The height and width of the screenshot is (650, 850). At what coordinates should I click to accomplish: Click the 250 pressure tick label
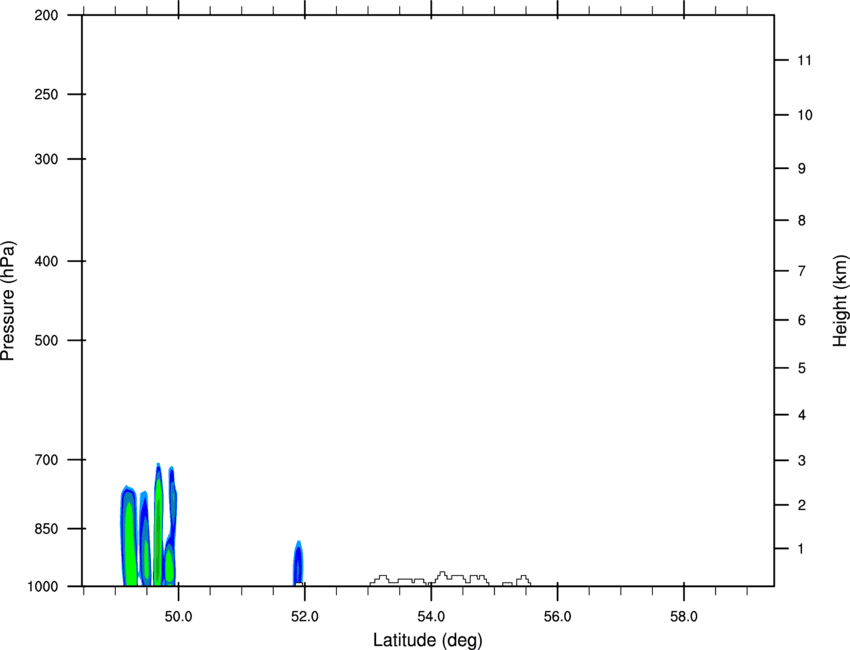coord(46,94)
